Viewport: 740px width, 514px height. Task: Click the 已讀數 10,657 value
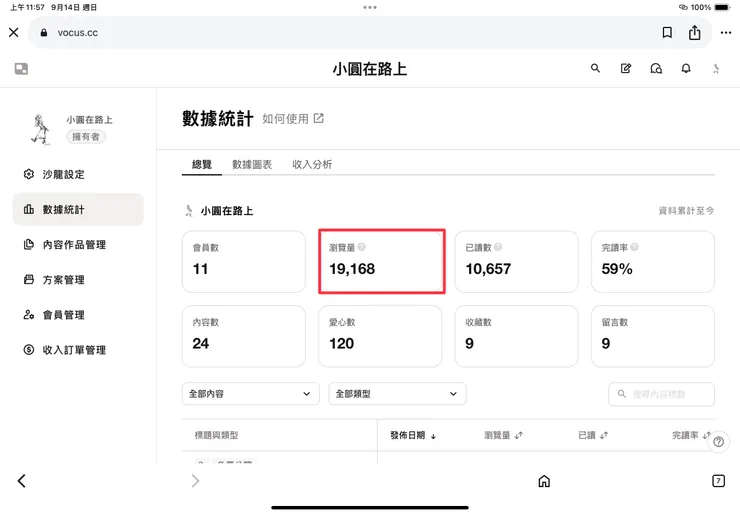pos(488,269)
